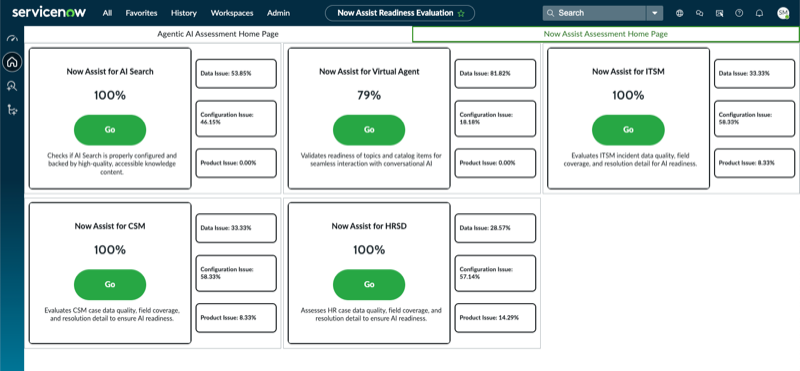
Task: Open the AI search magnifier sidebar icon
Action: 12,86
